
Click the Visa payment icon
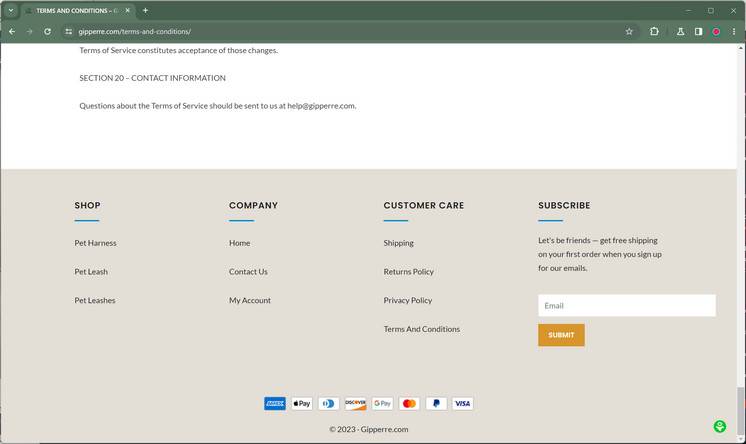(462, 404)
